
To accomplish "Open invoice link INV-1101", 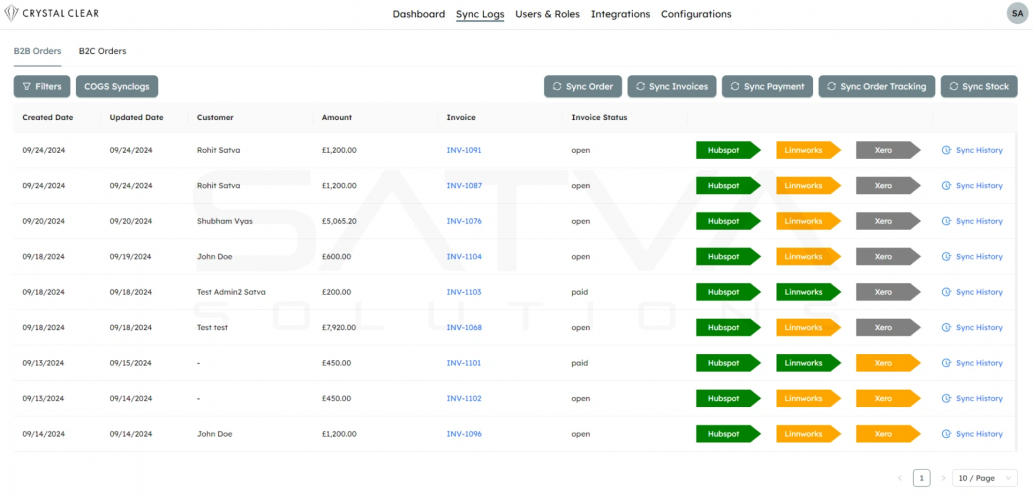I will [464, 363].
